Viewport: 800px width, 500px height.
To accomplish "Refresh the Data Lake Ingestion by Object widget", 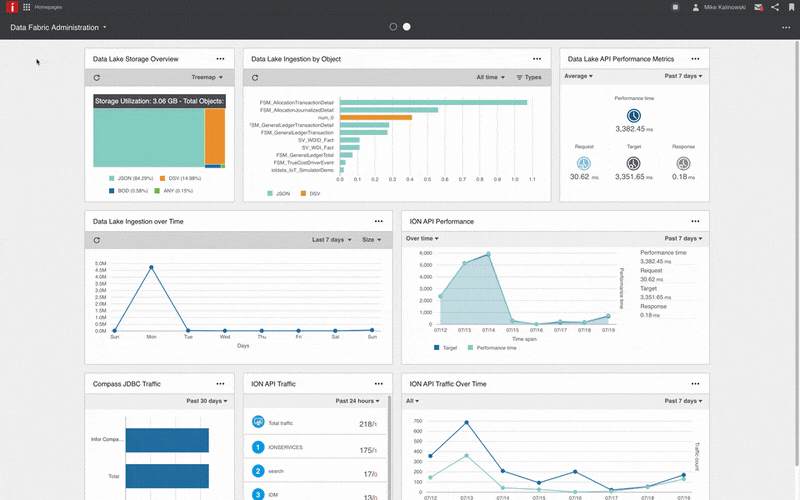I will click(256, 77).
